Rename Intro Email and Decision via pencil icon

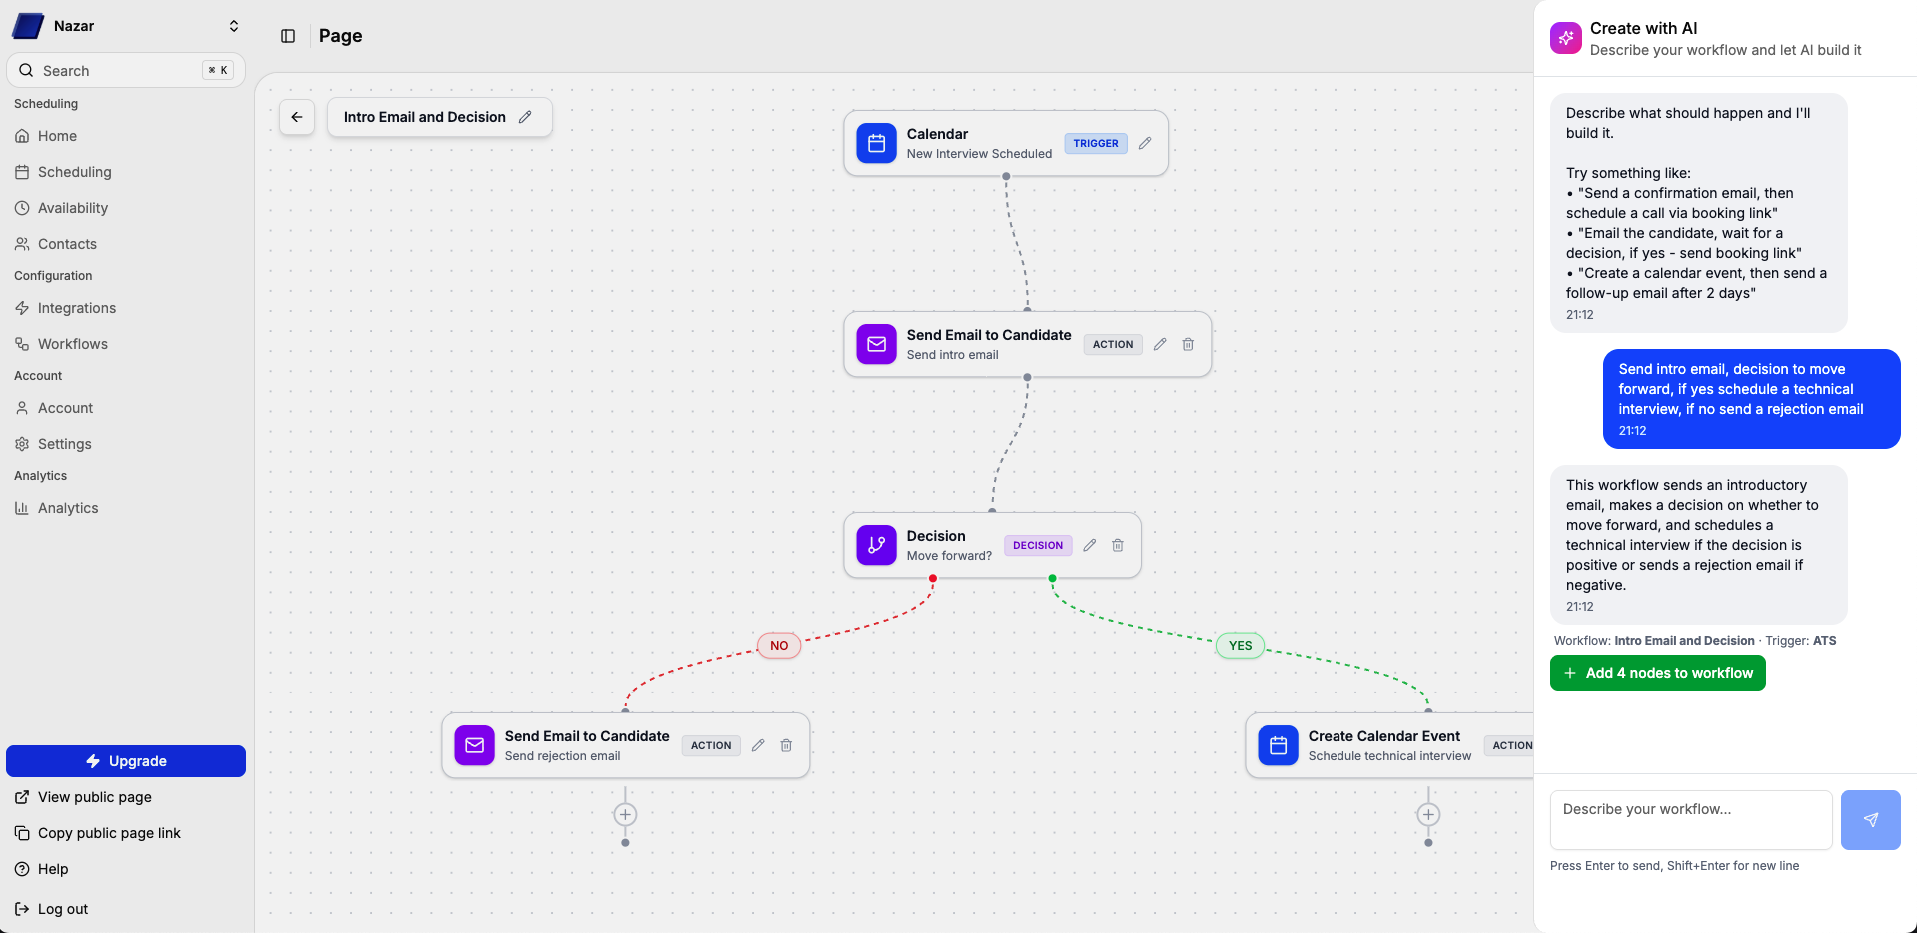pyautogui.click(x=526, y=117)
